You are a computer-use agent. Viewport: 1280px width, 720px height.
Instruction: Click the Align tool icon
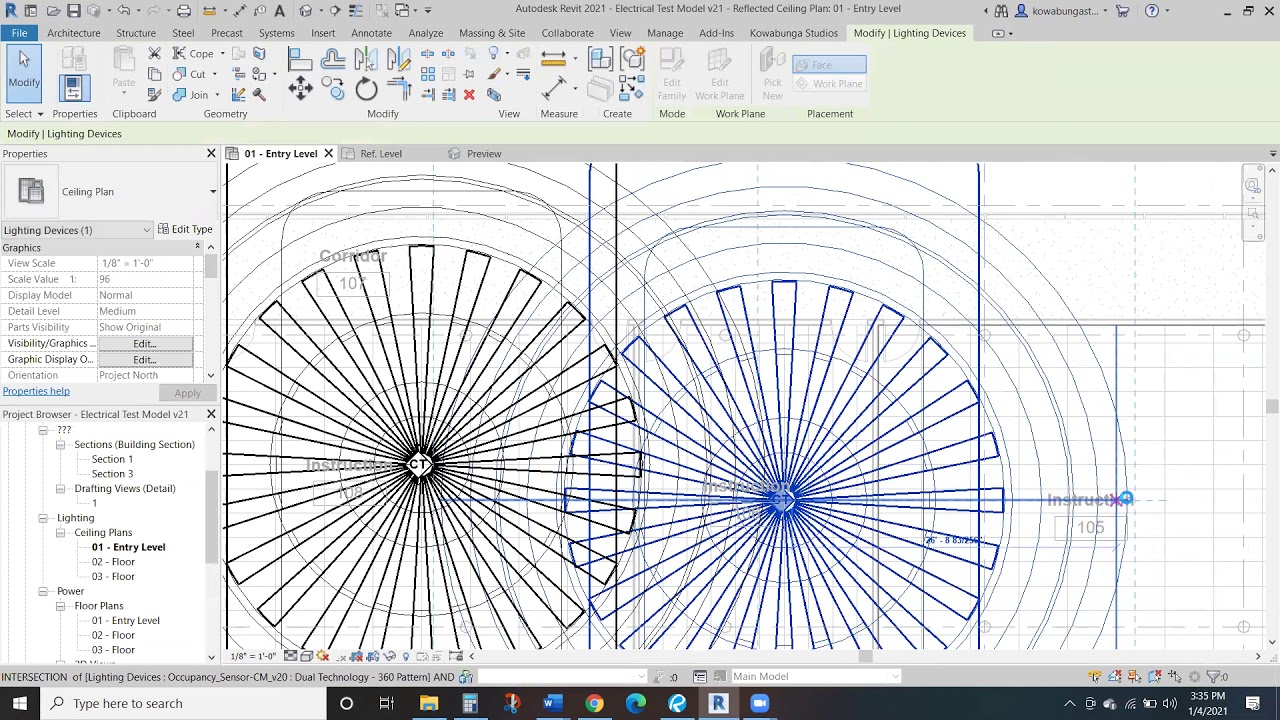click(x=300, y=59)
